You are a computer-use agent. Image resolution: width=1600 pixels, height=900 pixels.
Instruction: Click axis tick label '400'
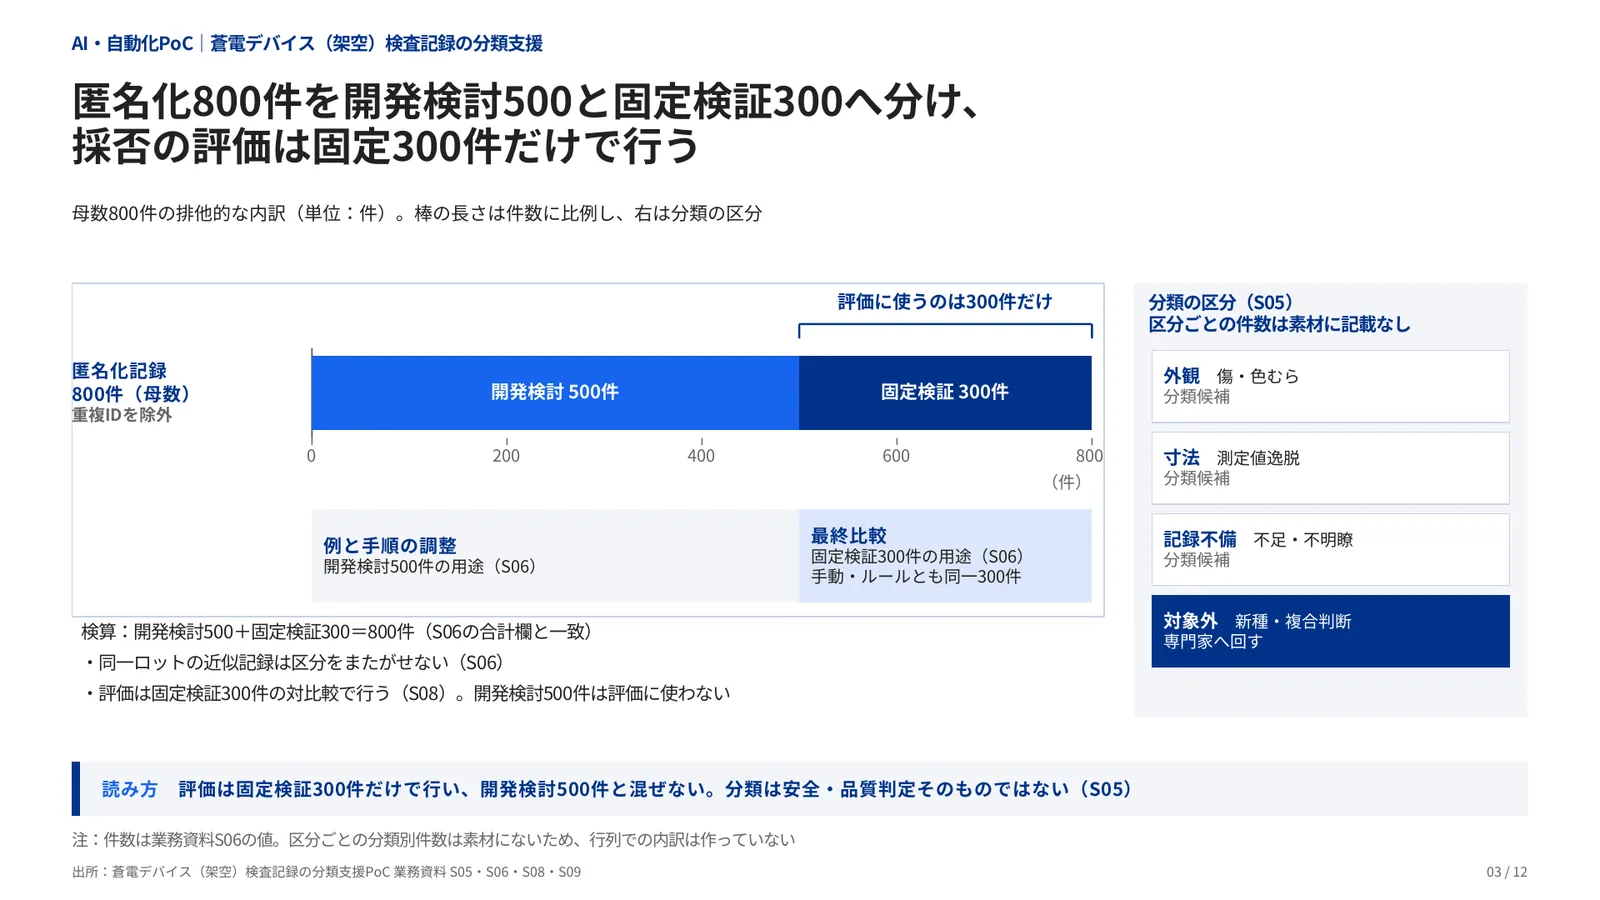click(701, 456)
